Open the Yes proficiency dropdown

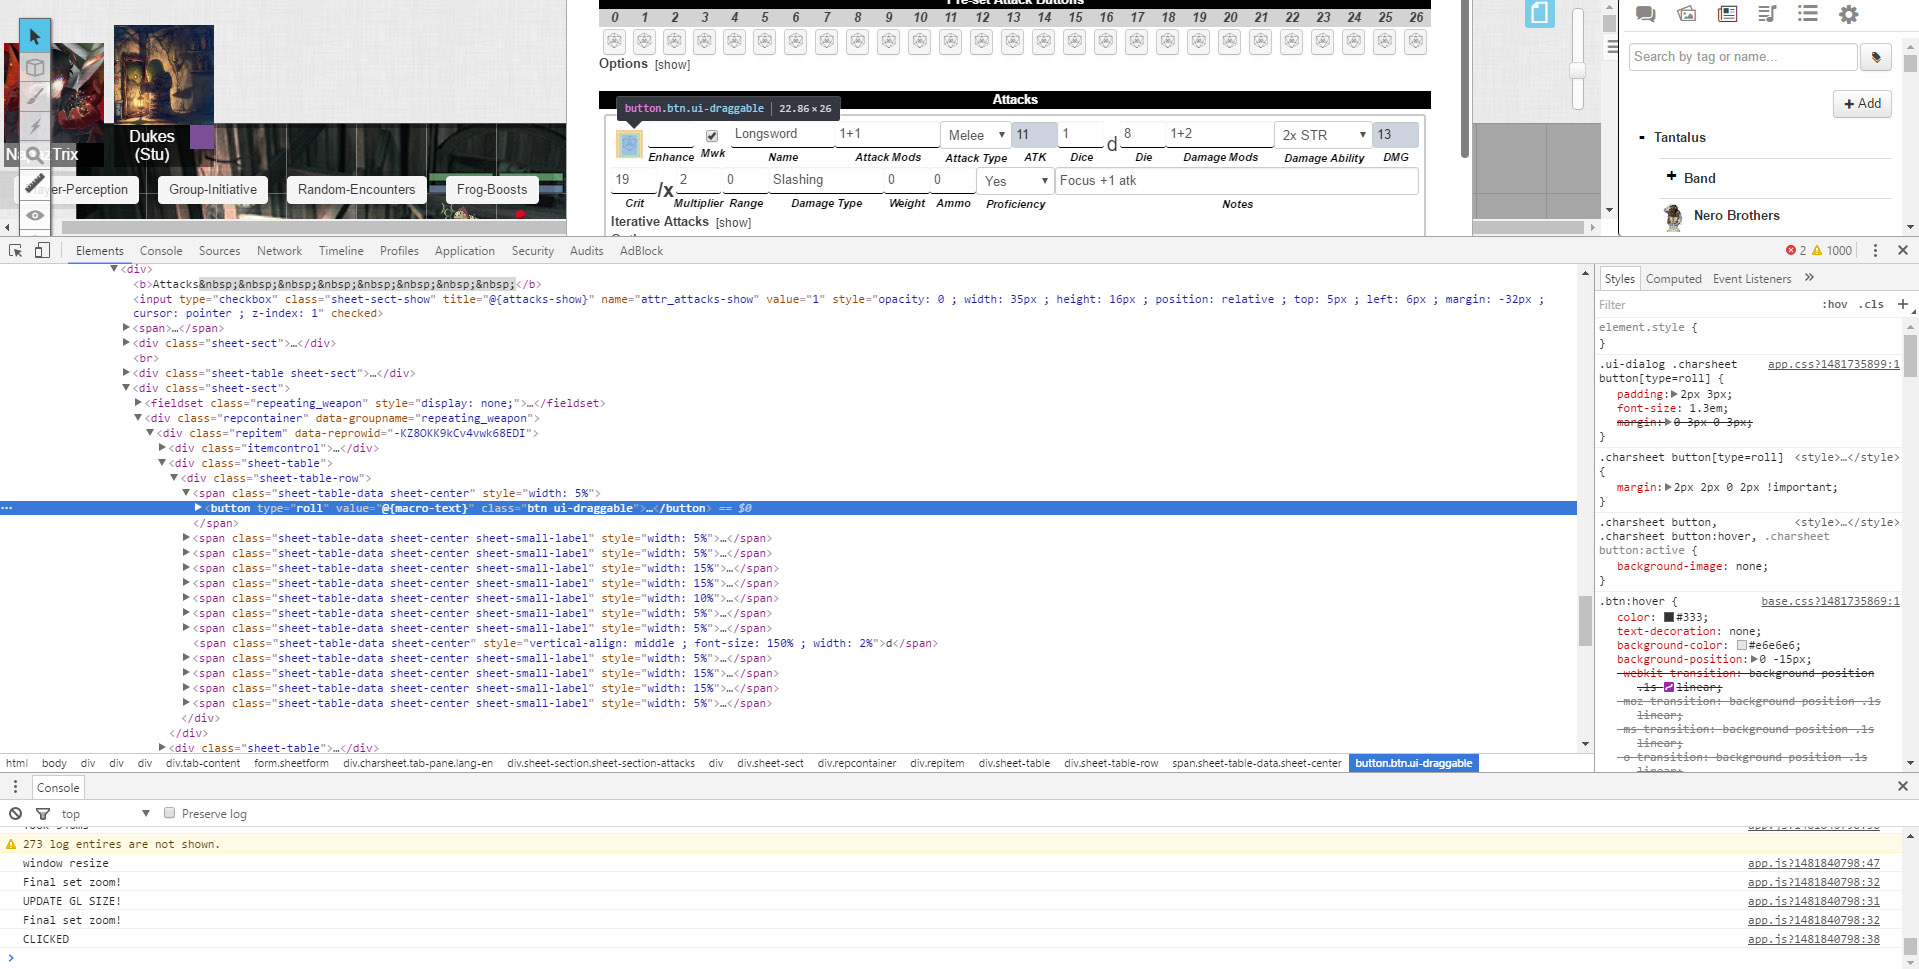pyautogui.click(x=1015, y=181)
